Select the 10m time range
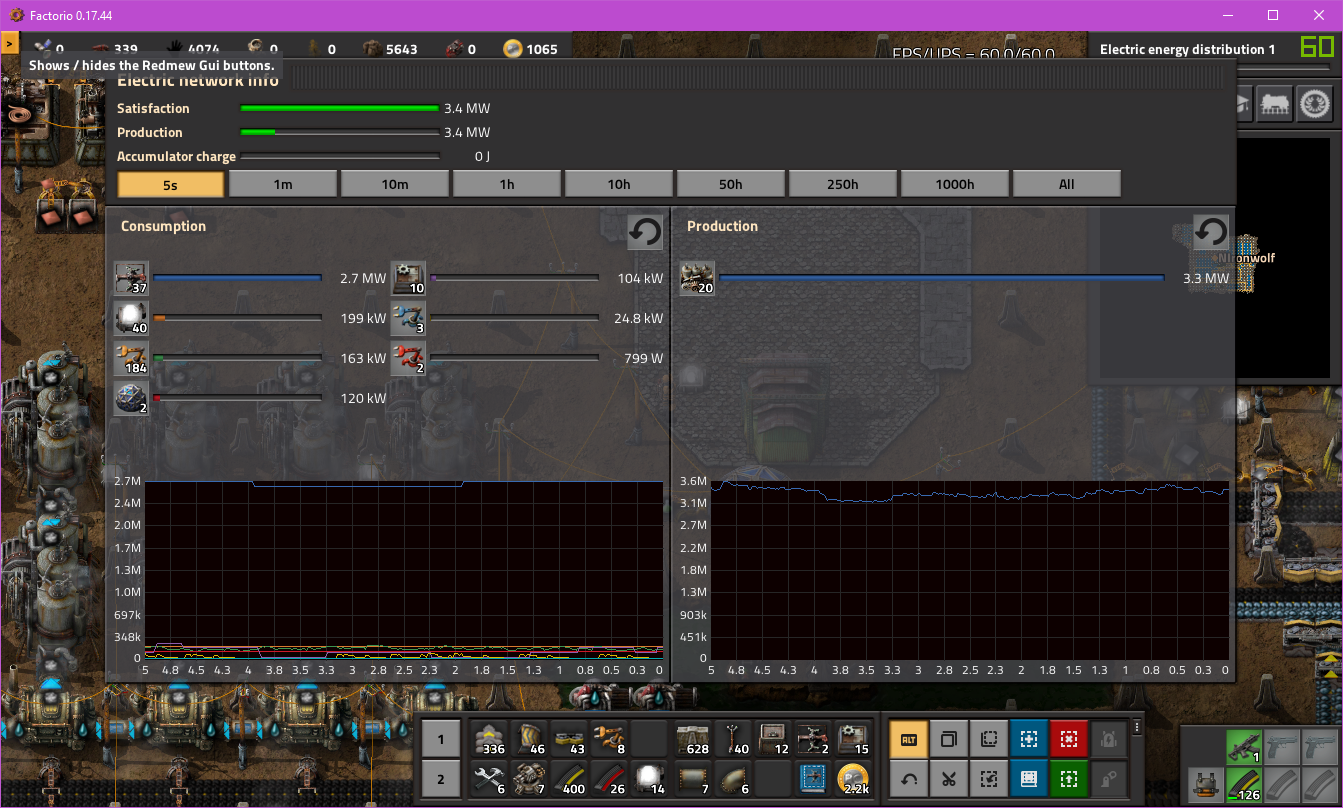 click(x=395, y=184)
